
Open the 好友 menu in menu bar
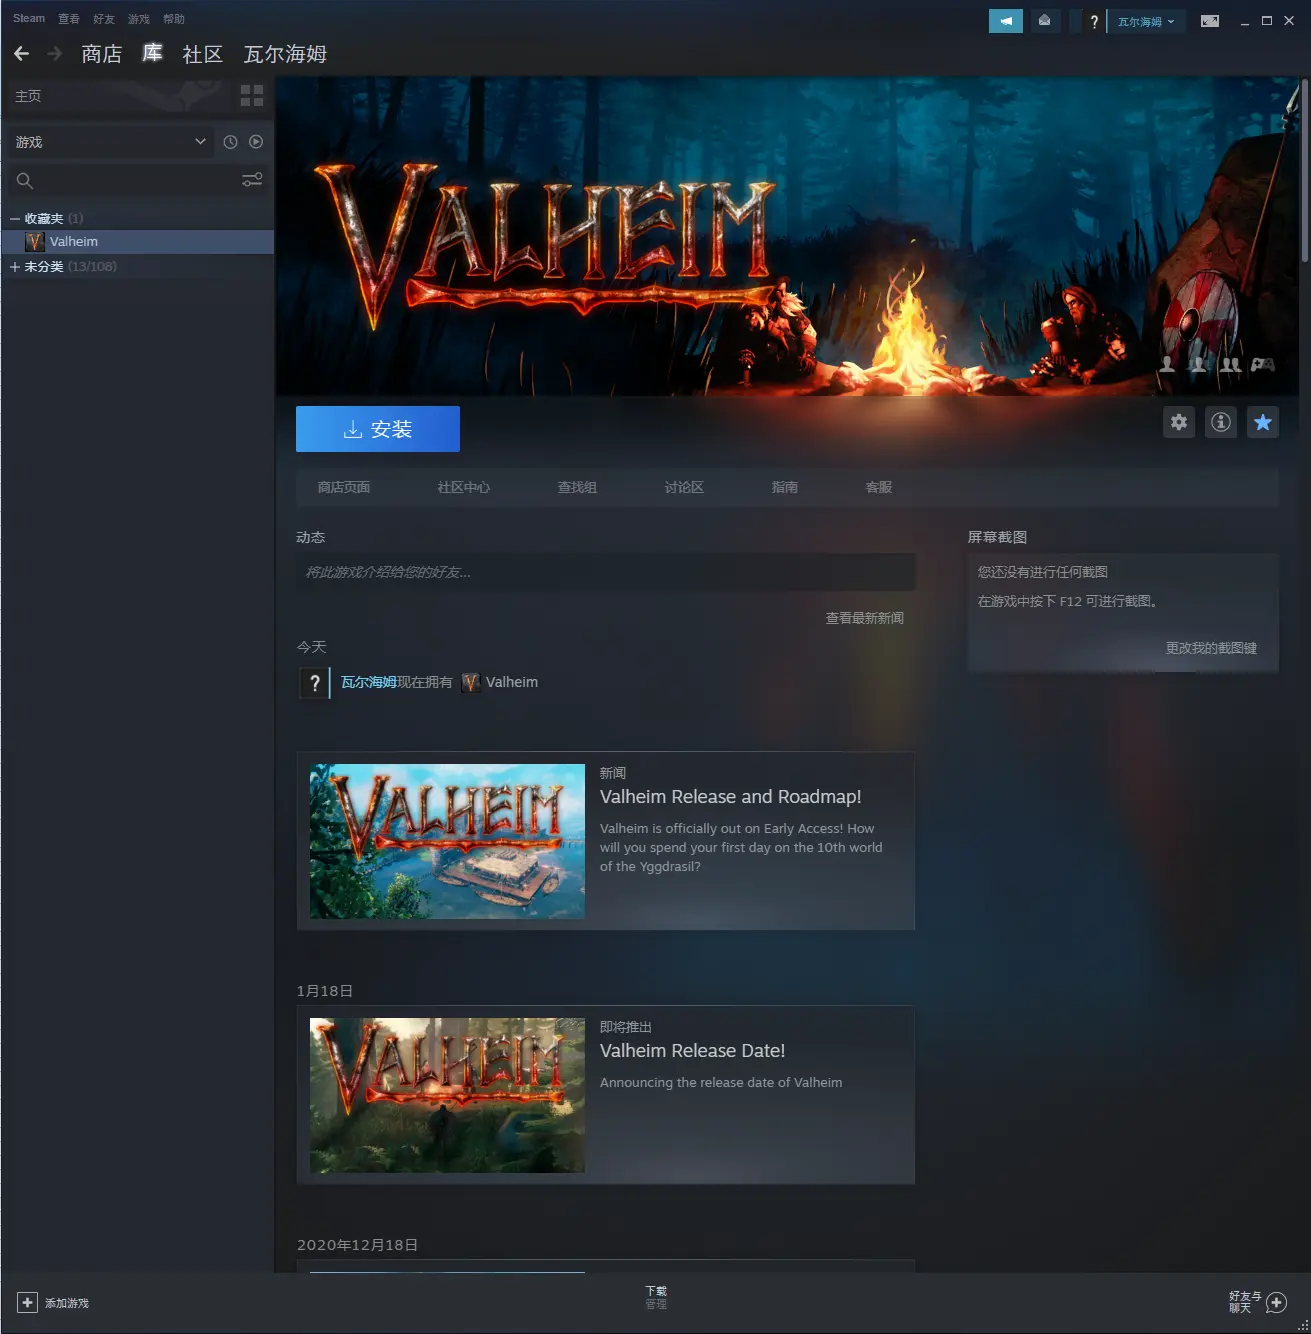click(x=104, y=19)
